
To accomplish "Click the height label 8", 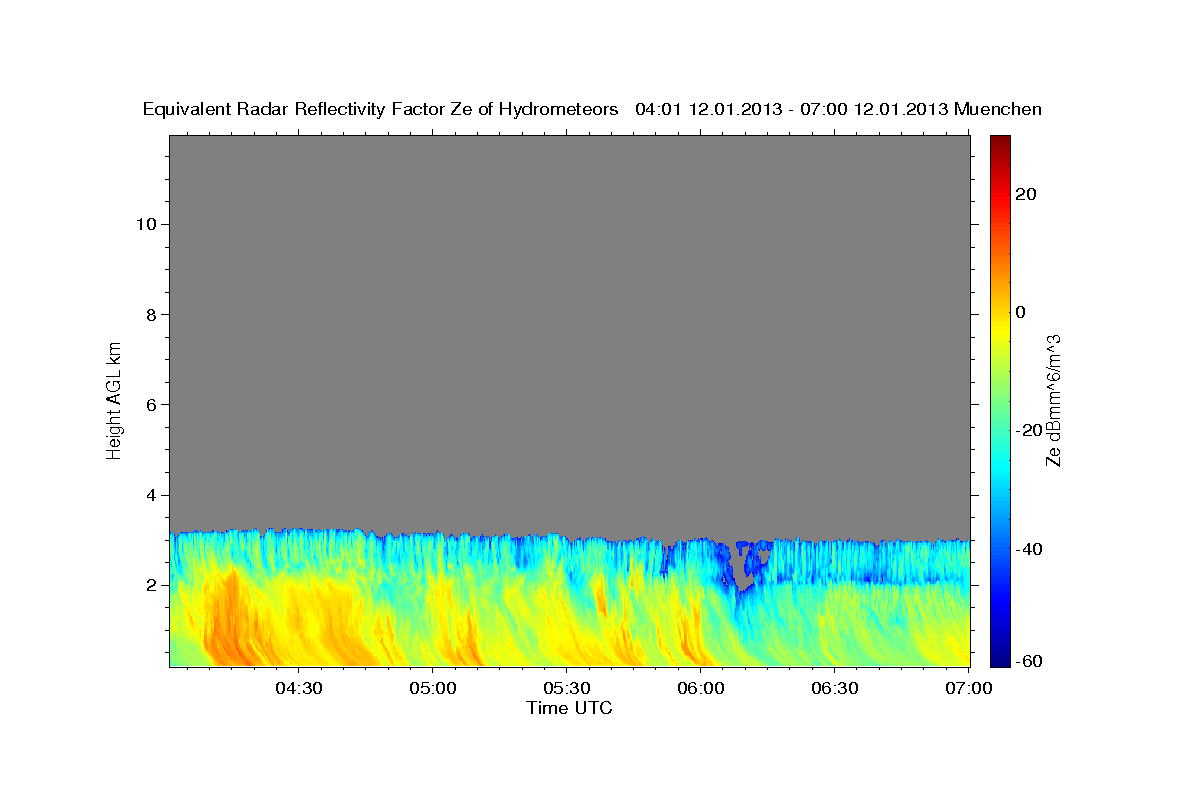I will pyautogui.click(x=150, y=314).
